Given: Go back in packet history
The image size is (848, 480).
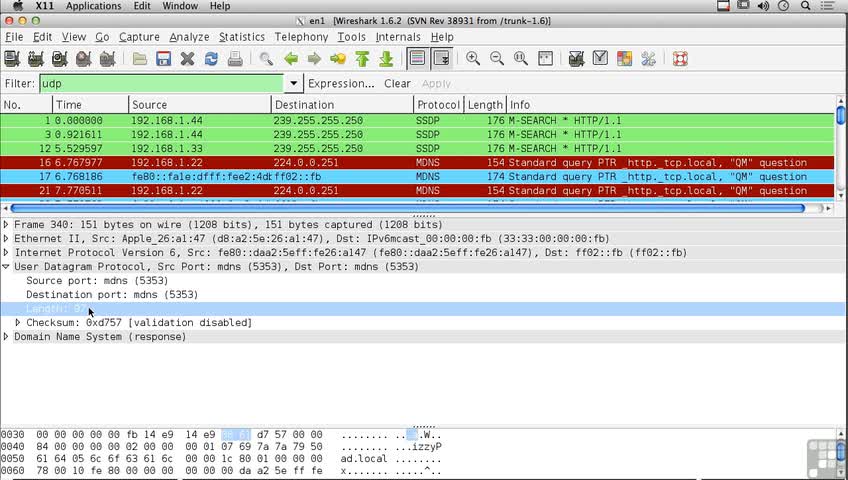Looking at the screenshot, I should pyautogui.click(x=291, y=58).
